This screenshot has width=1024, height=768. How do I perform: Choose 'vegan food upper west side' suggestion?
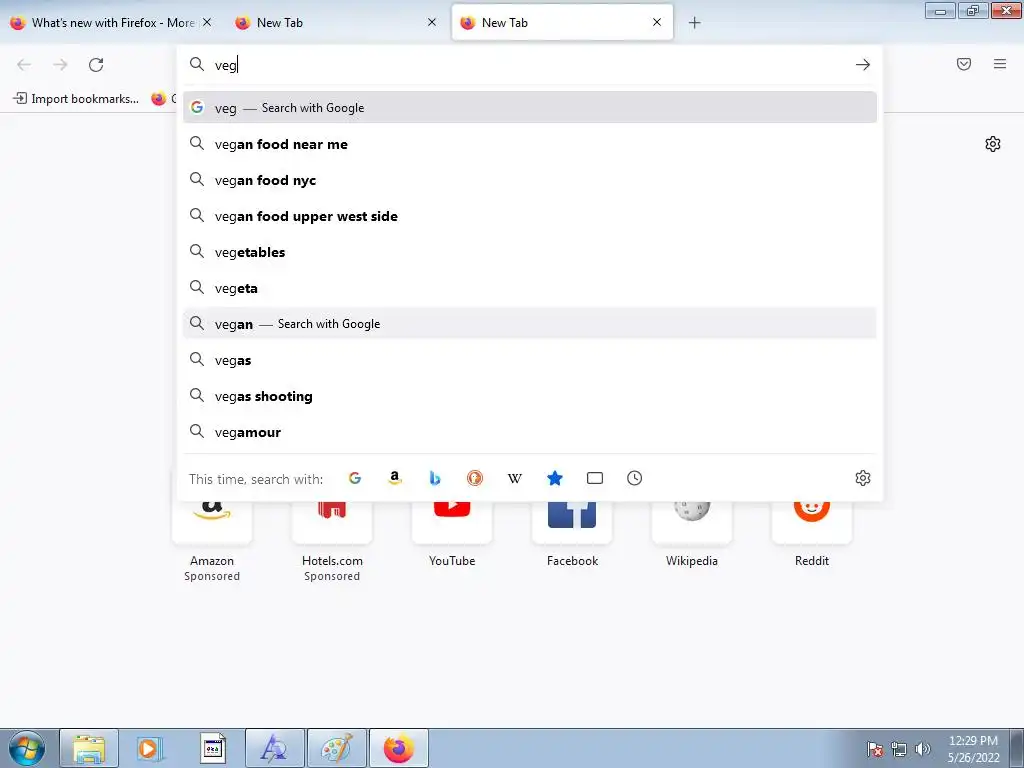coord(530,216)
